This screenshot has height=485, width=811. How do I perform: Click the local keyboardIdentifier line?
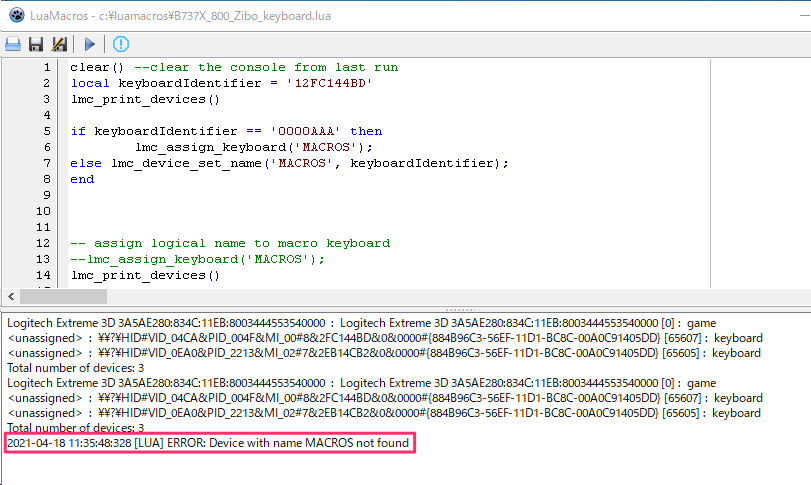[x=221, y=83]
